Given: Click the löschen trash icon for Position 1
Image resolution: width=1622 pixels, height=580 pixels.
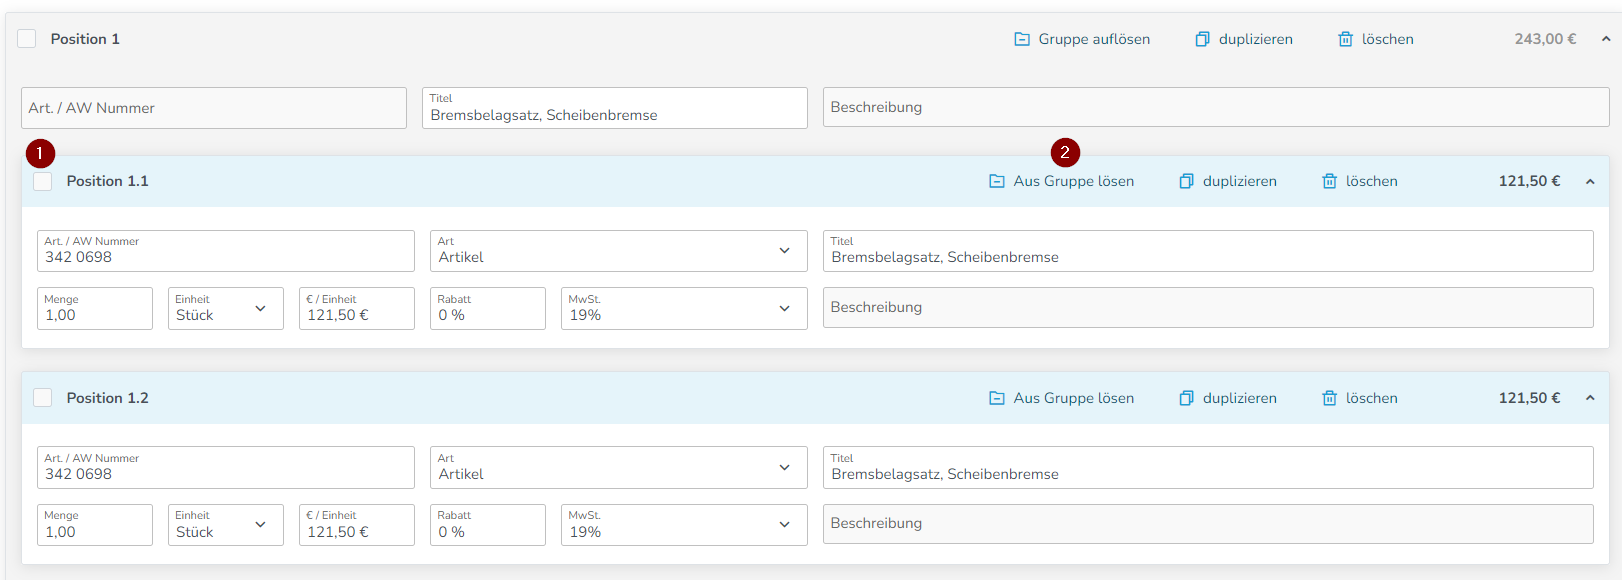Looking at the screenshot, I should (x=1346, y=39).
